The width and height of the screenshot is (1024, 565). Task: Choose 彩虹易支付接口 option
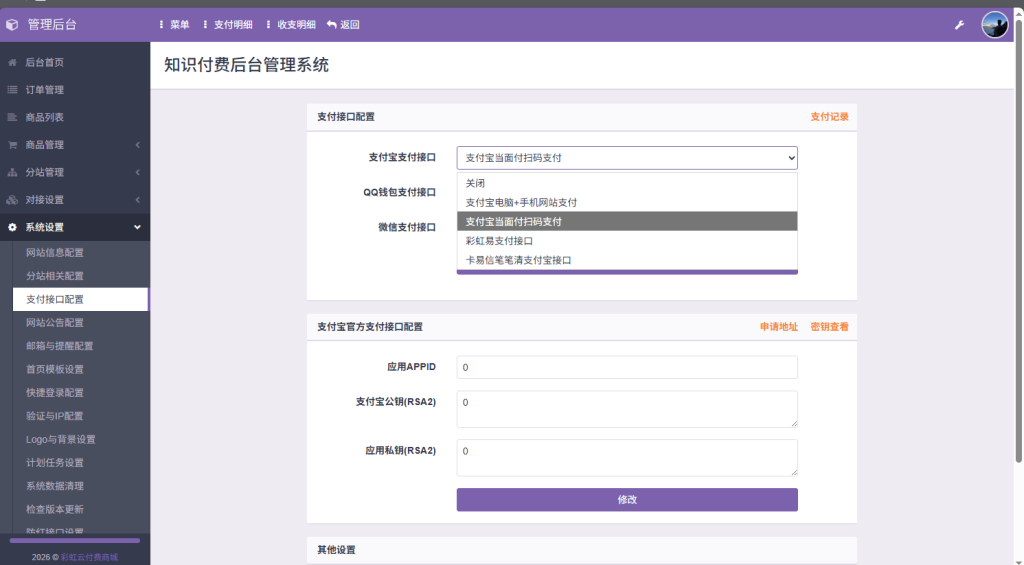click(x=627, y=241)
